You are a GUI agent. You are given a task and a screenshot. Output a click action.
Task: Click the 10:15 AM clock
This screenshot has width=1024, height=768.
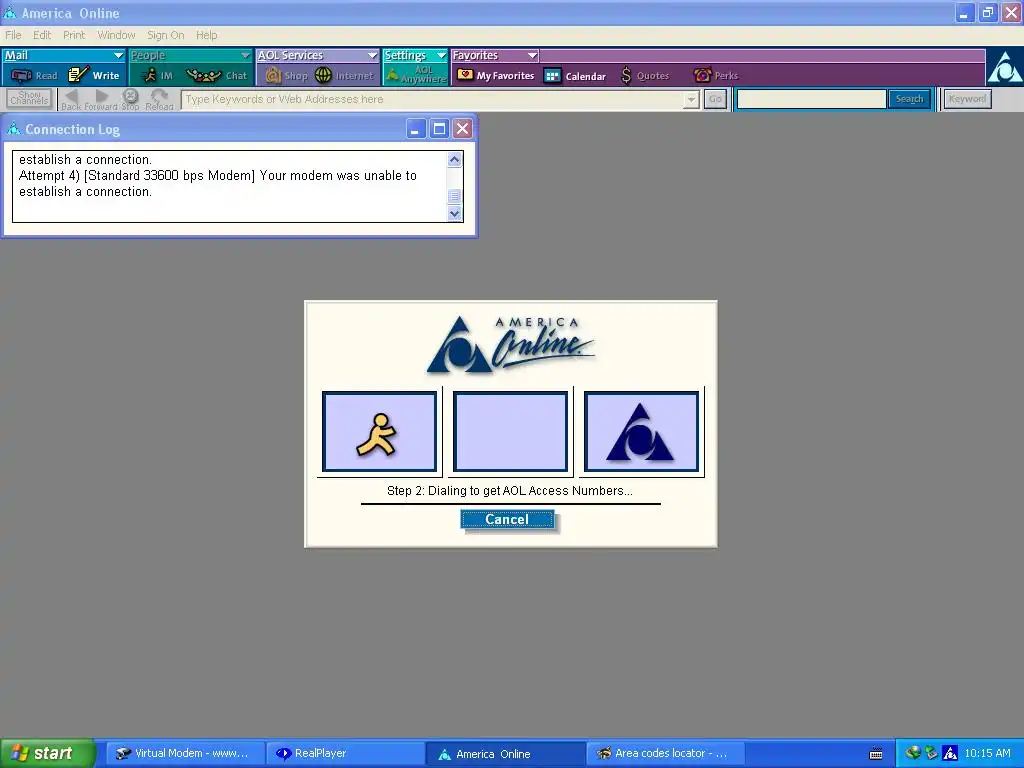[x=987, y=754]
